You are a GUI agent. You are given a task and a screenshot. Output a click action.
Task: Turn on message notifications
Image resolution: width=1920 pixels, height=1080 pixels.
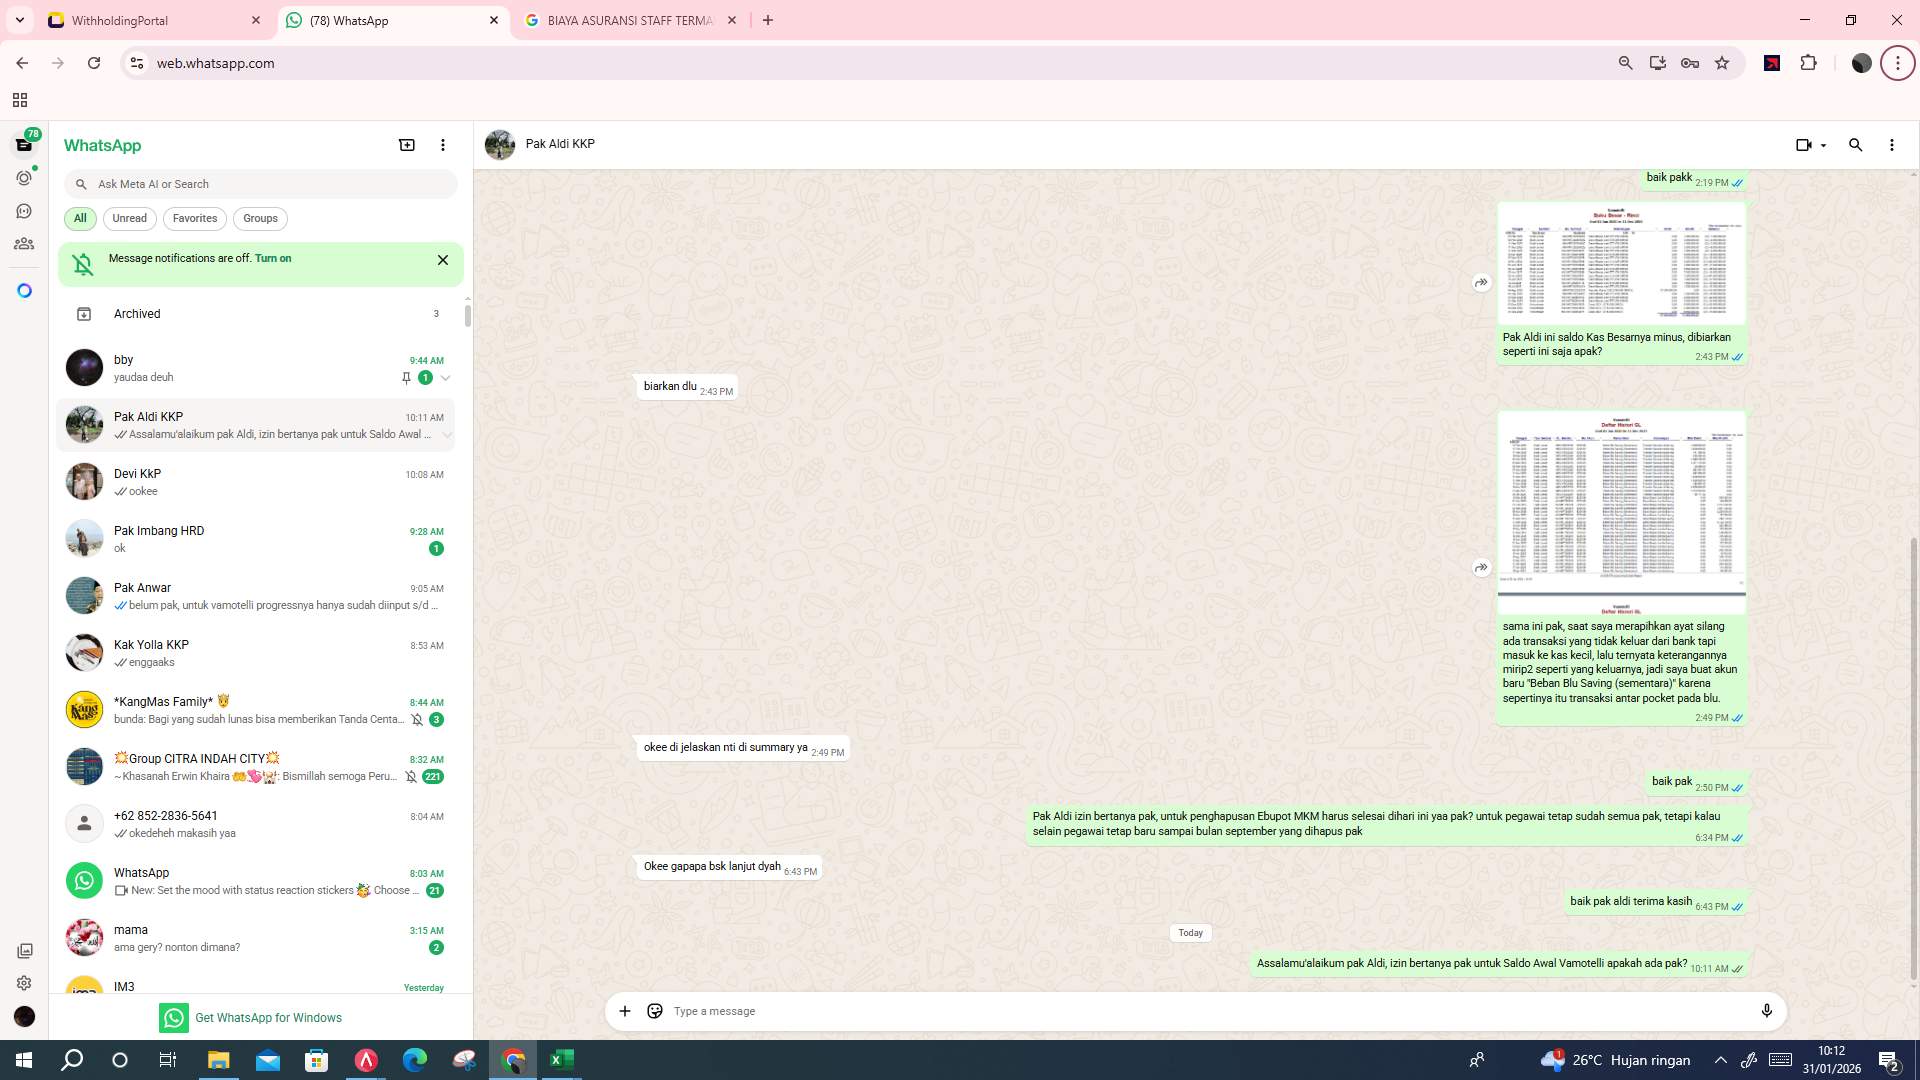[x=273, y=258]
